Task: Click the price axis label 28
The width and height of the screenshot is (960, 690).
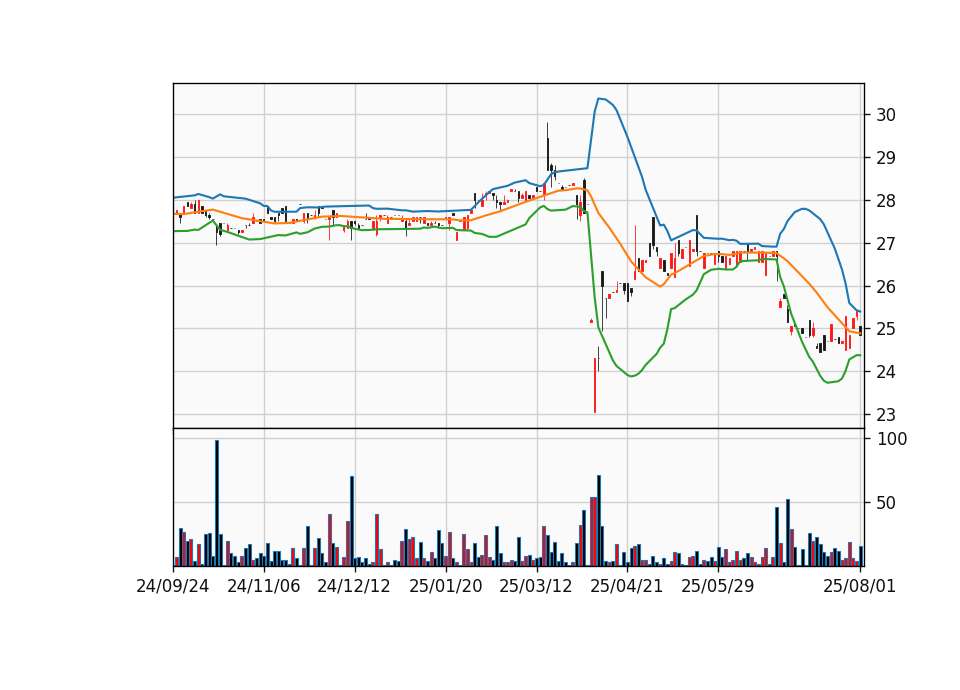Action: pos(886,201)
